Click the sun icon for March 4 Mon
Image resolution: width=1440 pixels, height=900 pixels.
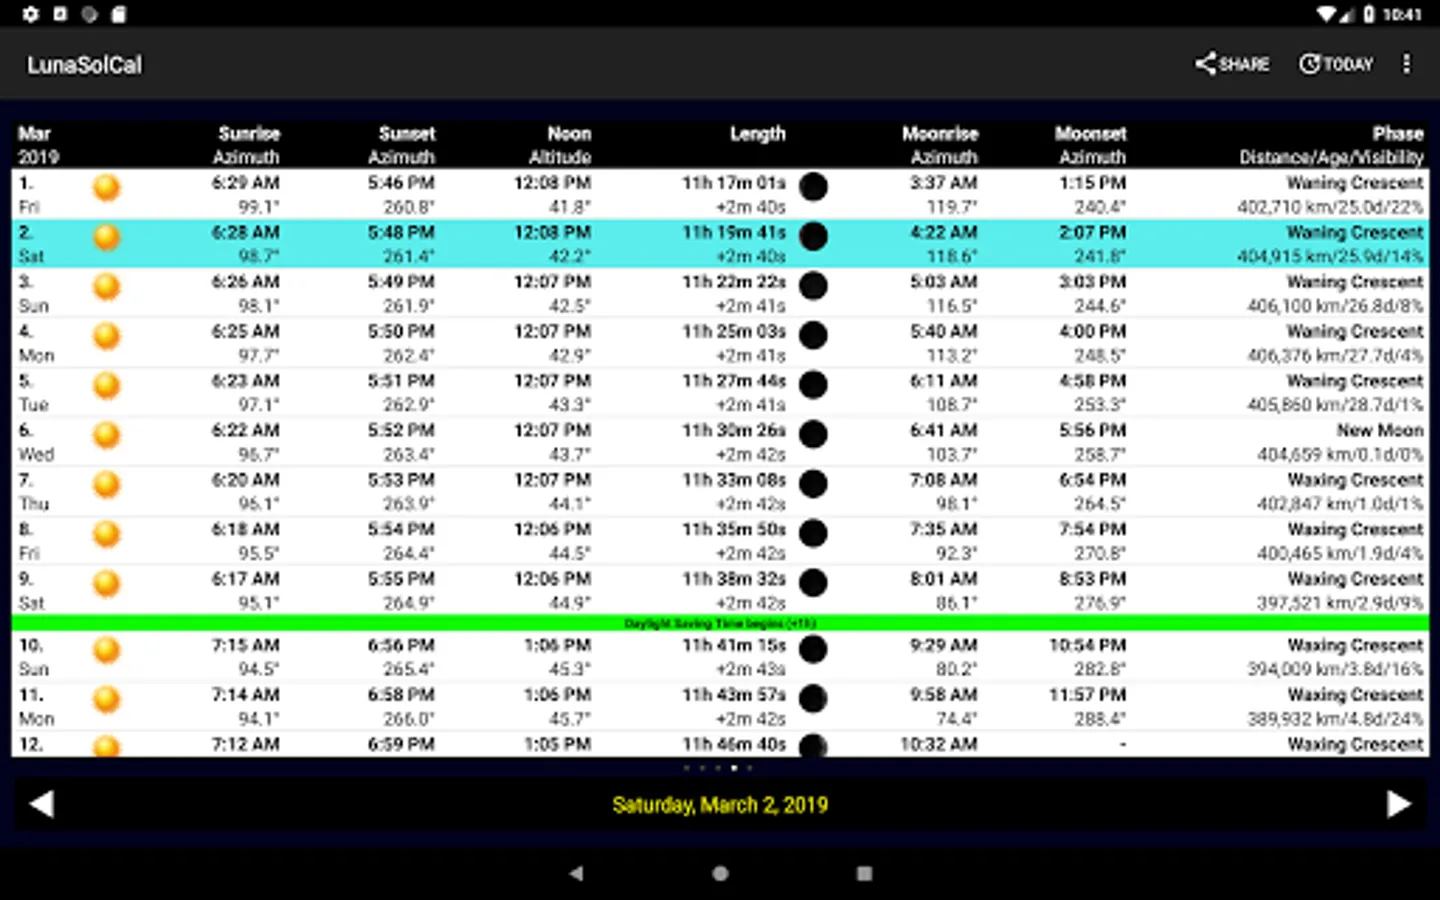pyautogui.click(x=106, y=336)
